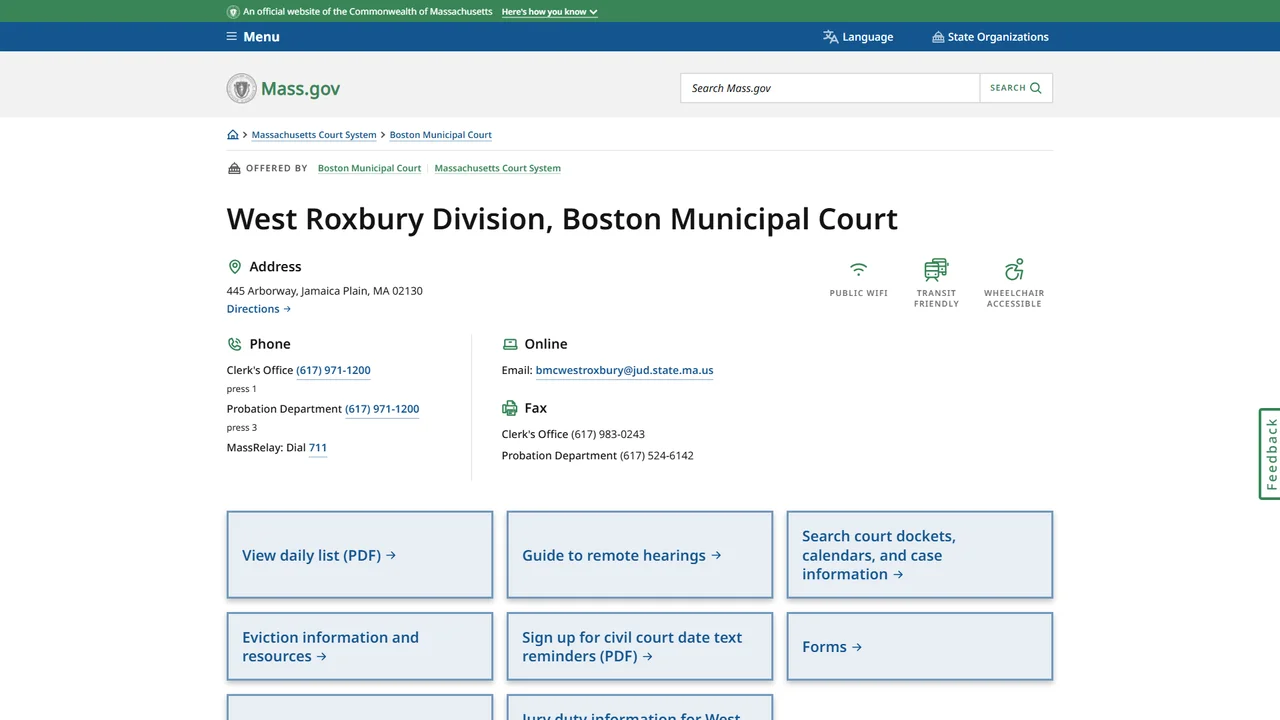1280x720 pixels.
Task: Click the Wheelchair Accessible icon
Action: pyautogui.click(x=1014, y=270)
